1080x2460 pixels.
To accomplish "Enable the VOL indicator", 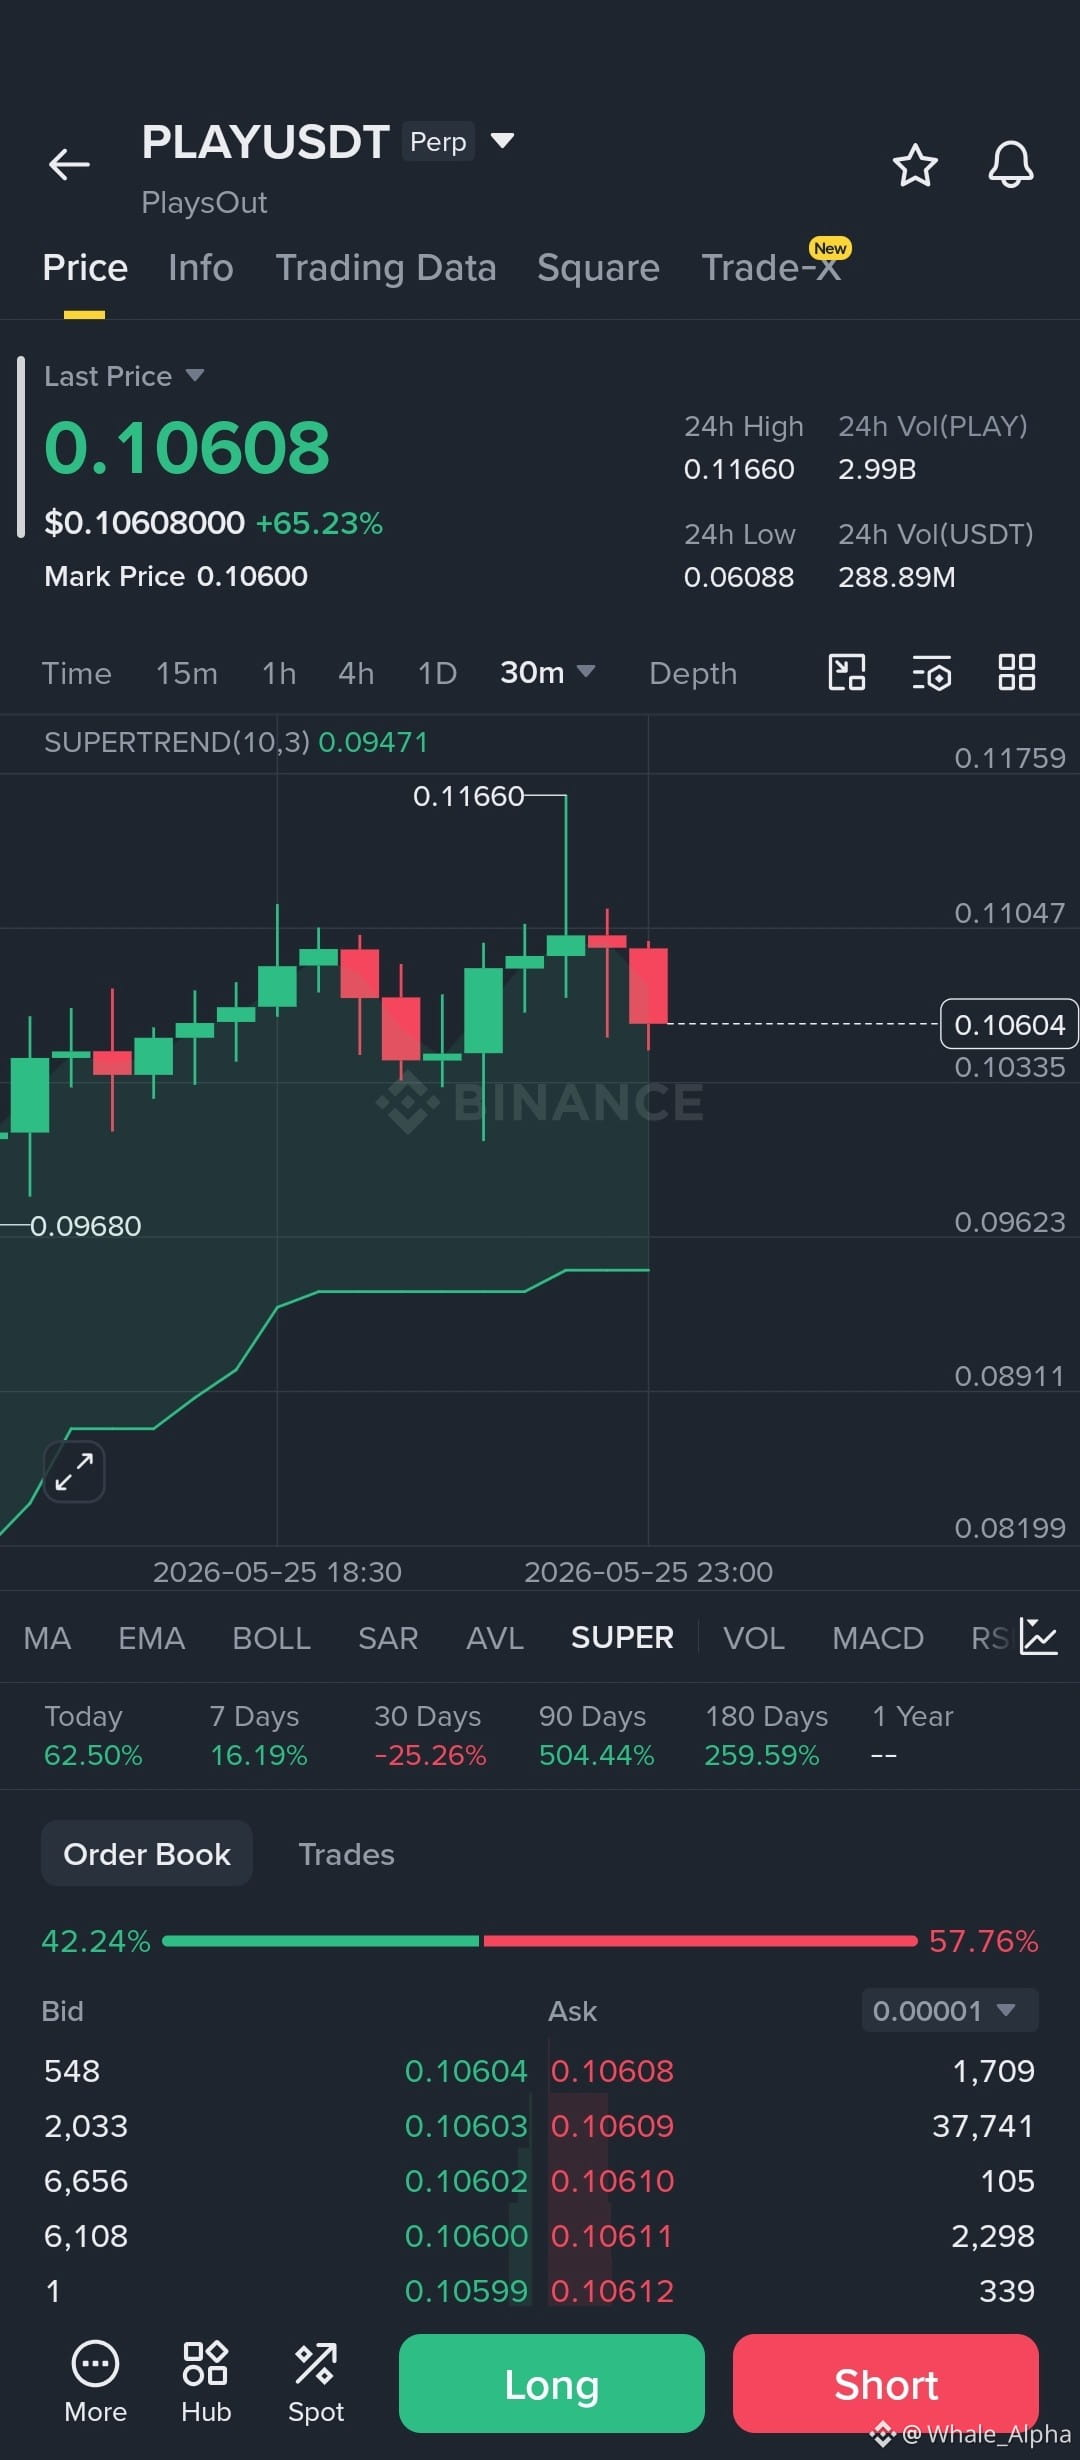I will [754, 1638].
